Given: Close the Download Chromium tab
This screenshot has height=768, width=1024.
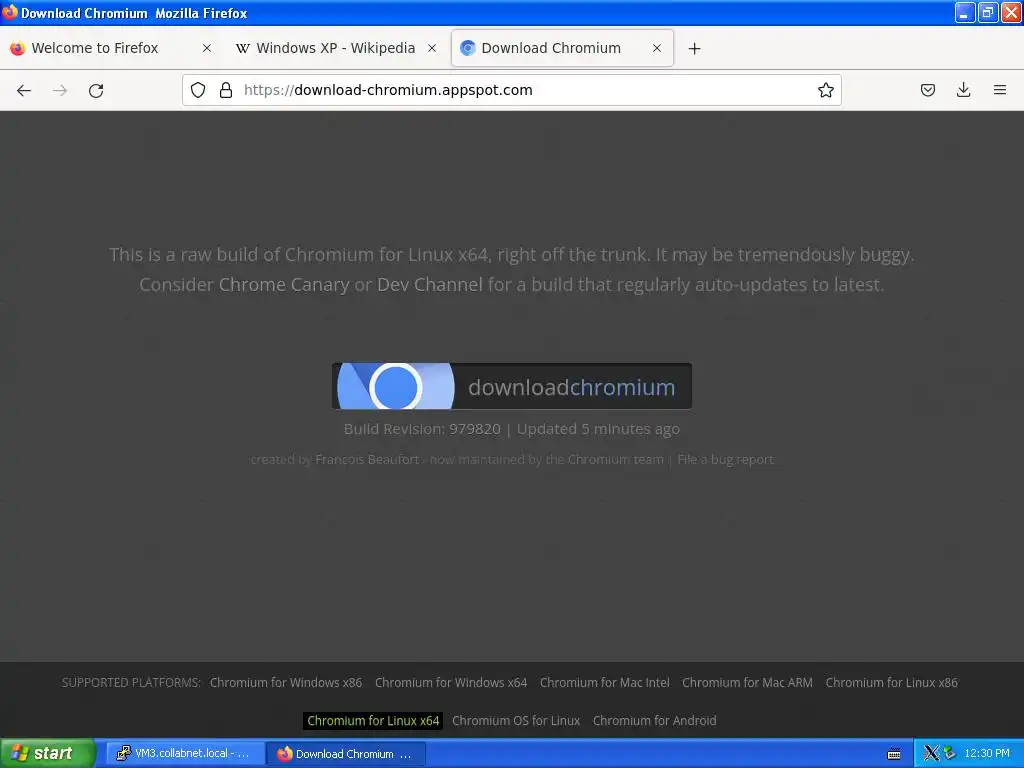Looking at the screenshot, I should coord(657,48).
